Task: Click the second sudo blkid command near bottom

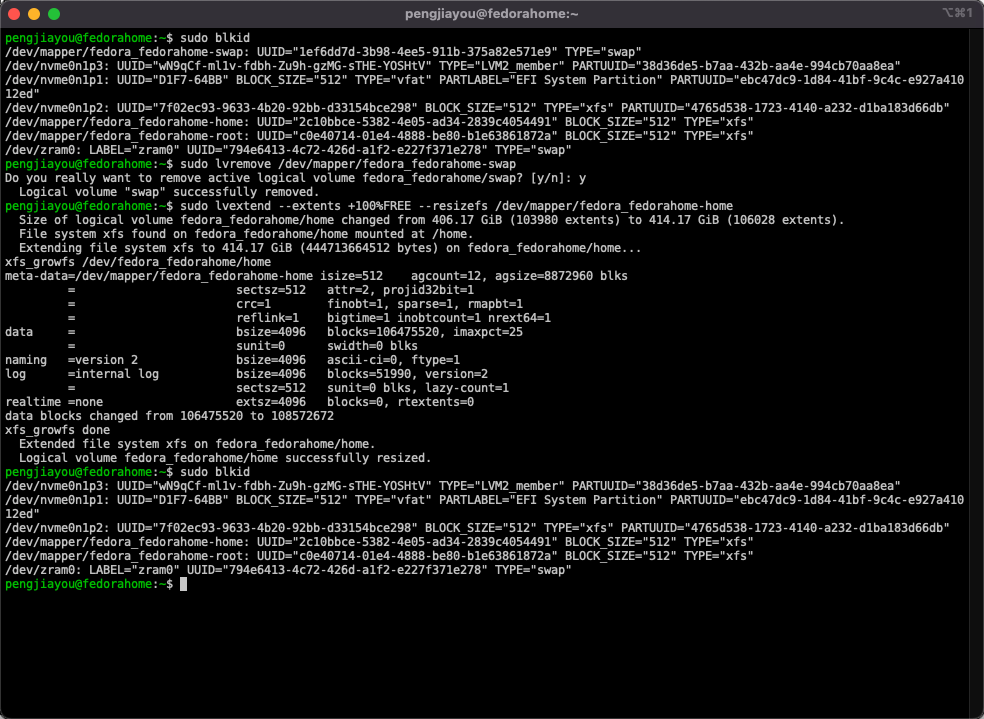Action: point(214,471)
